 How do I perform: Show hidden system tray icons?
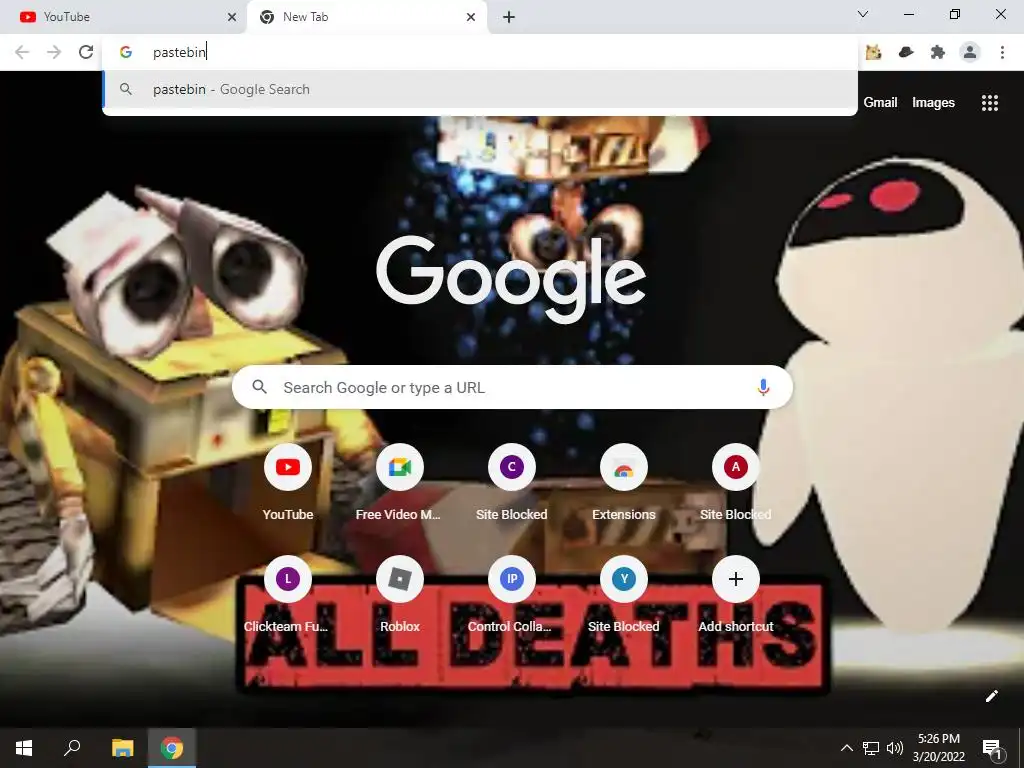[846, 748]
